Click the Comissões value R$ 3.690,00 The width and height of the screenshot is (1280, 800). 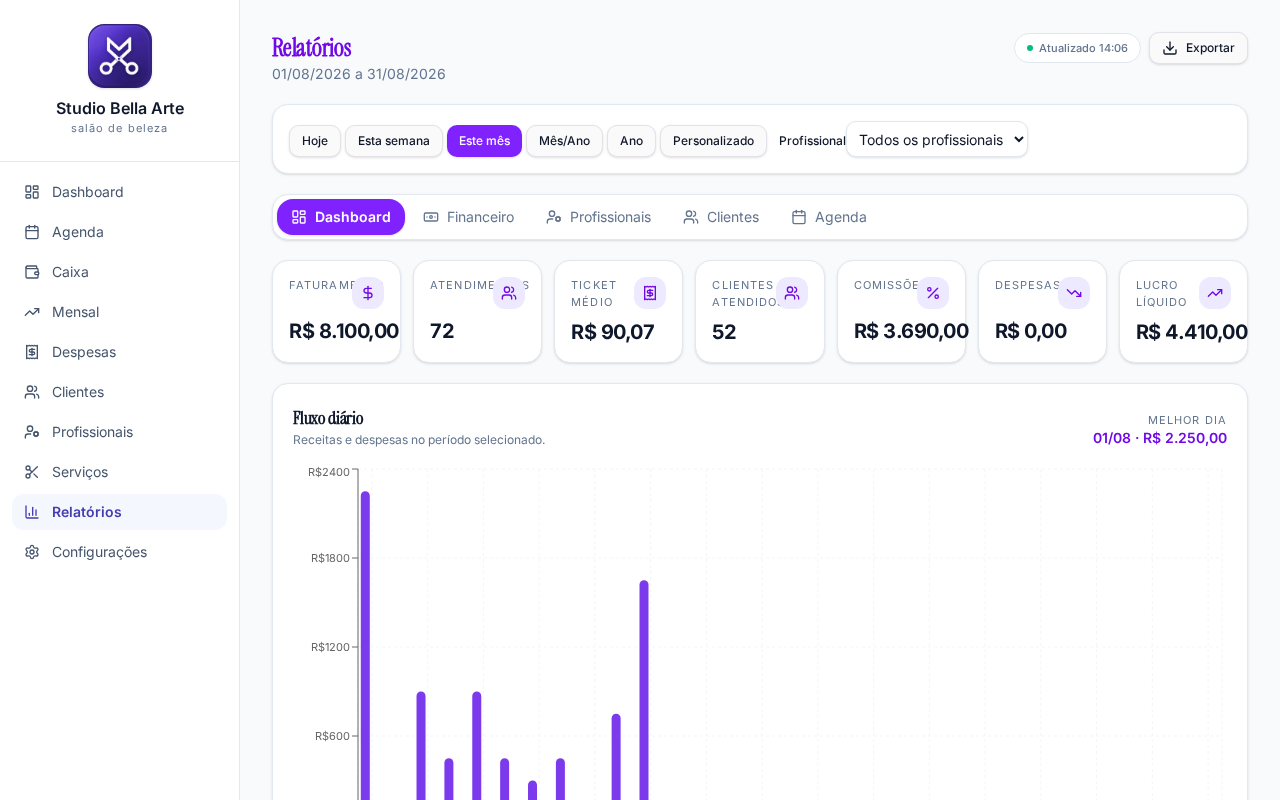[x=911, y=331]
